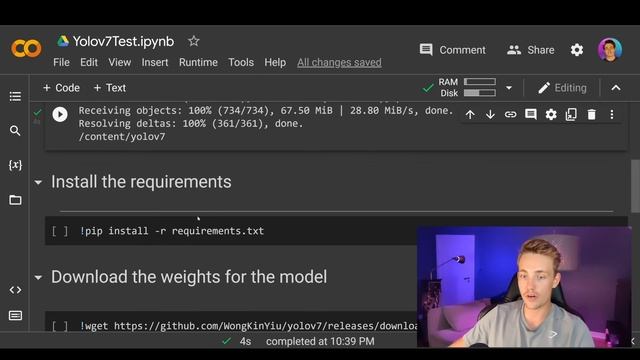Screen dimensions: 640x360
Task: Add a new Code cell
Action: coord(61,88)
